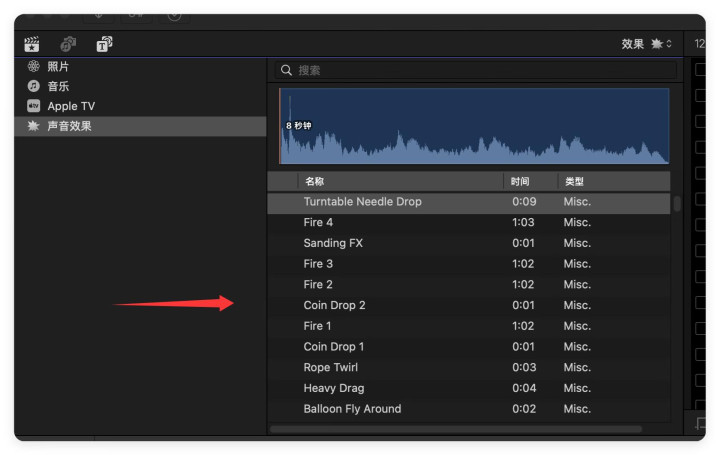This screenshot has width=719, height=455.
Task: Select 音乐 in the sidebar
Action: coord(140,86)
